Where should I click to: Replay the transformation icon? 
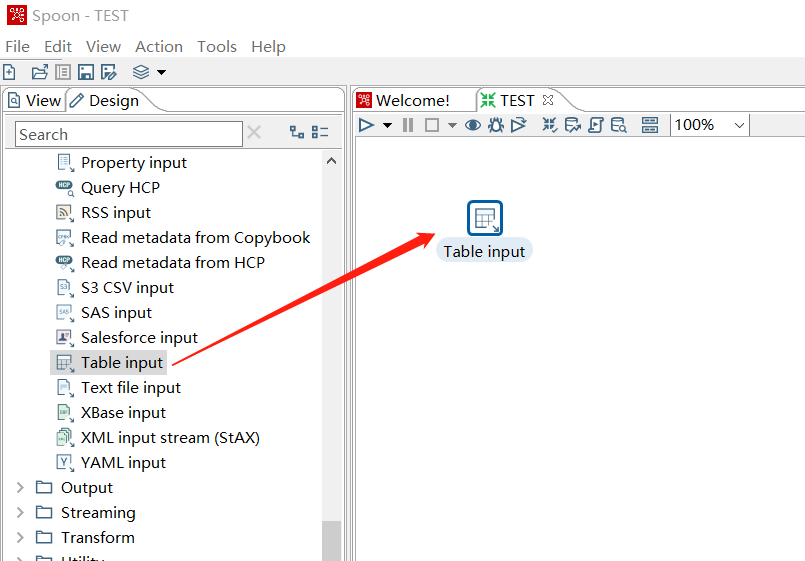coord(519,125)
